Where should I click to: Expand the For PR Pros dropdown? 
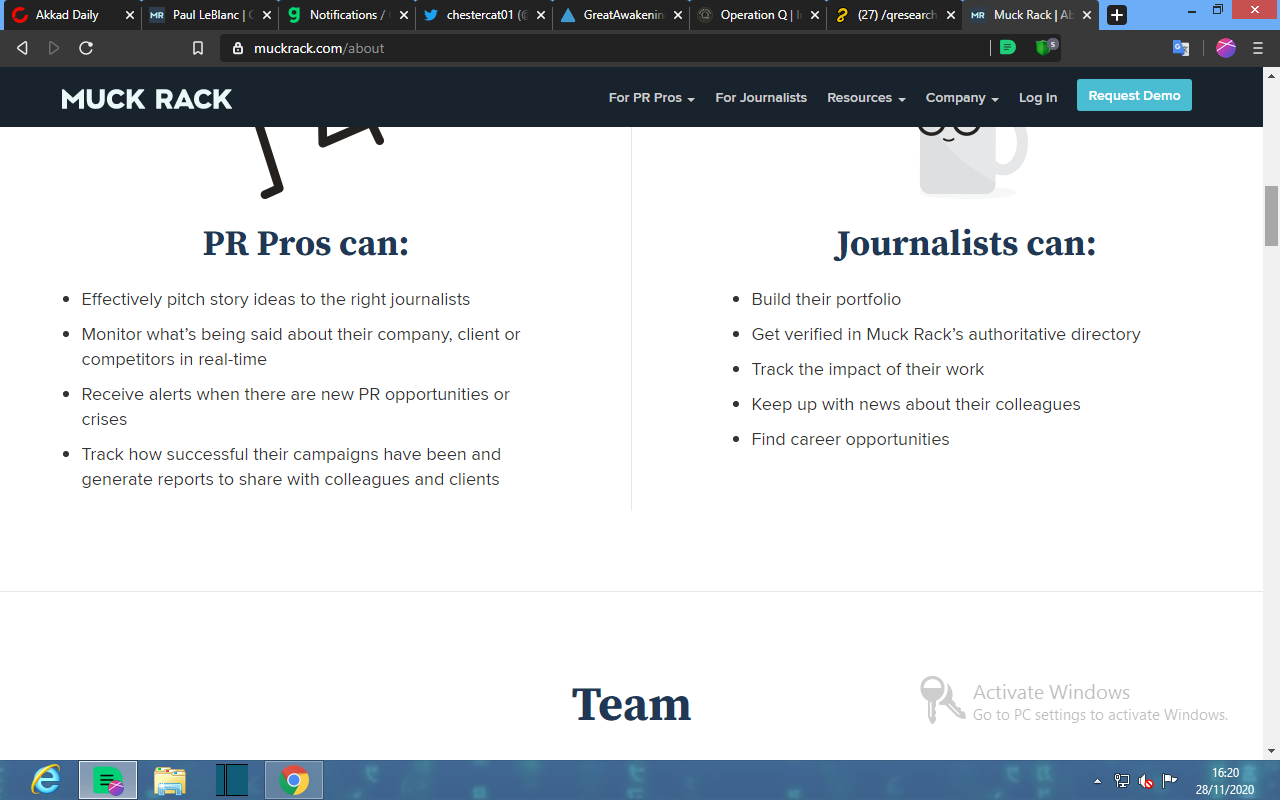(x=651, y=98)
